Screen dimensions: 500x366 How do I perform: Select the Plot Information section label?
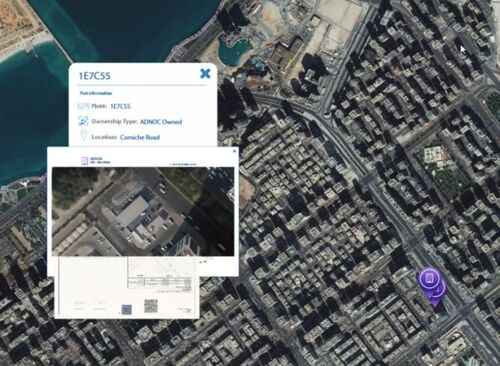pyautogui.click(x=96, y=93)
